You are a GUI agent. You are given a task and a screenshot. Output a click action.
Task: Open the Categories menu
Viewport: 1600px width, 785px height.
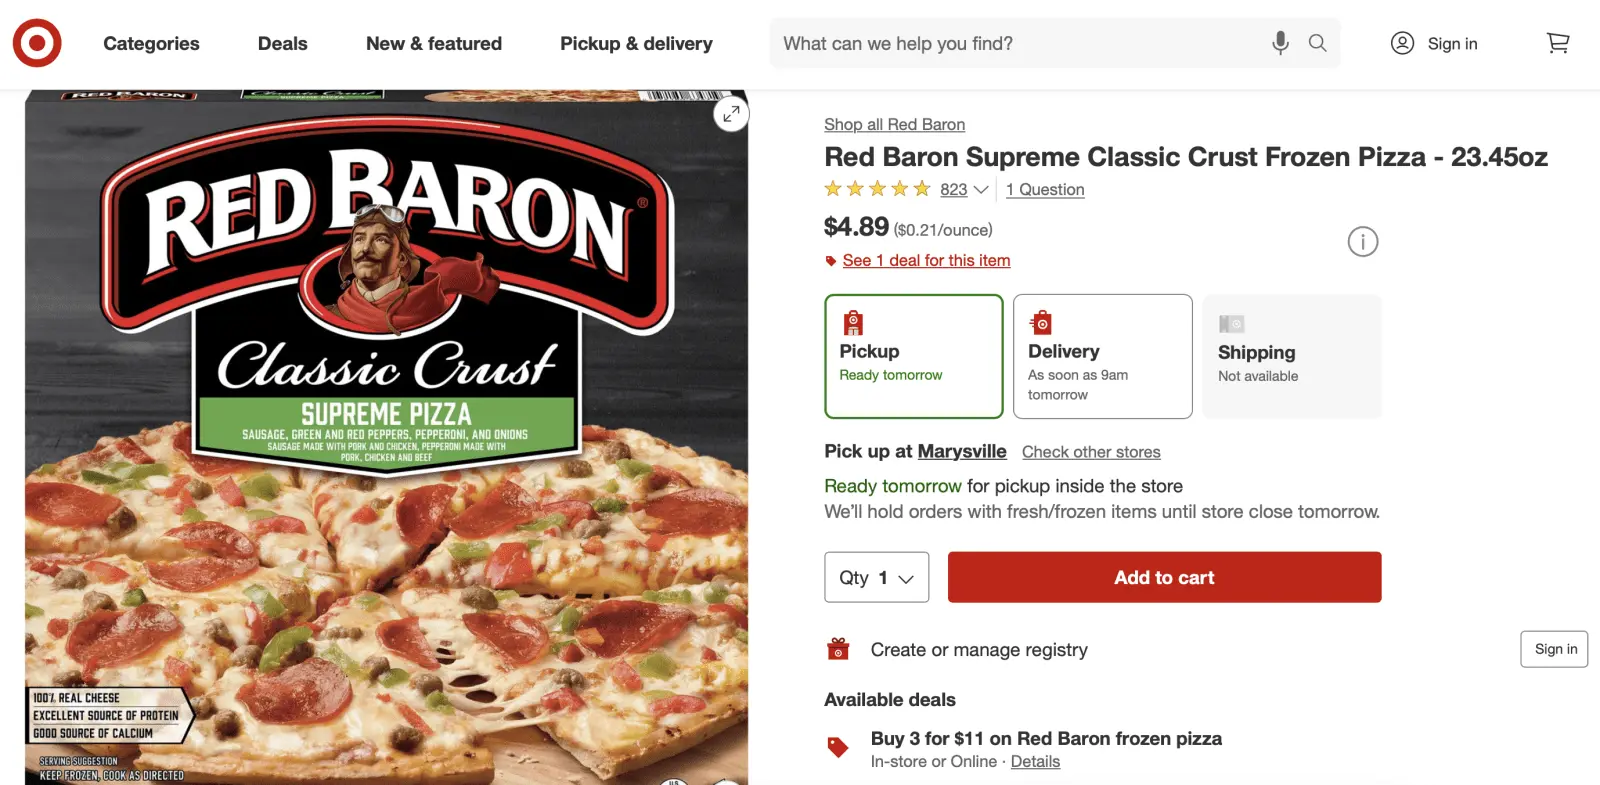click(151, 44)
